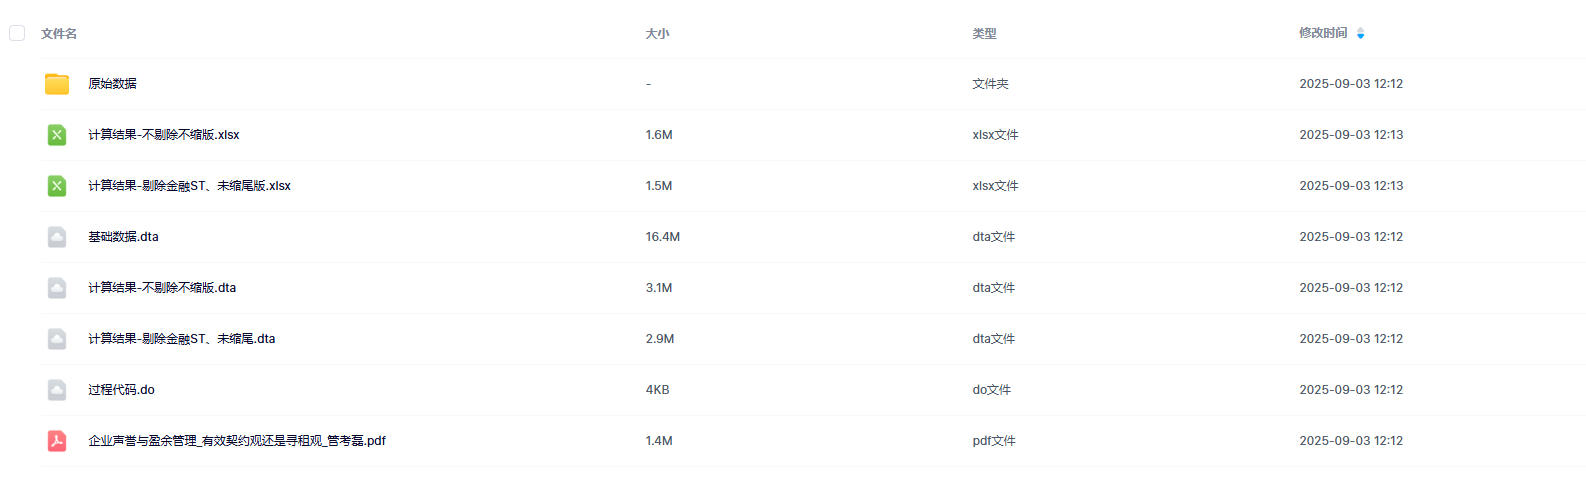
Task: Click the file icon for 计算结果-剔除金融ST、未缩尾.dta
Action: click(57, 339)
